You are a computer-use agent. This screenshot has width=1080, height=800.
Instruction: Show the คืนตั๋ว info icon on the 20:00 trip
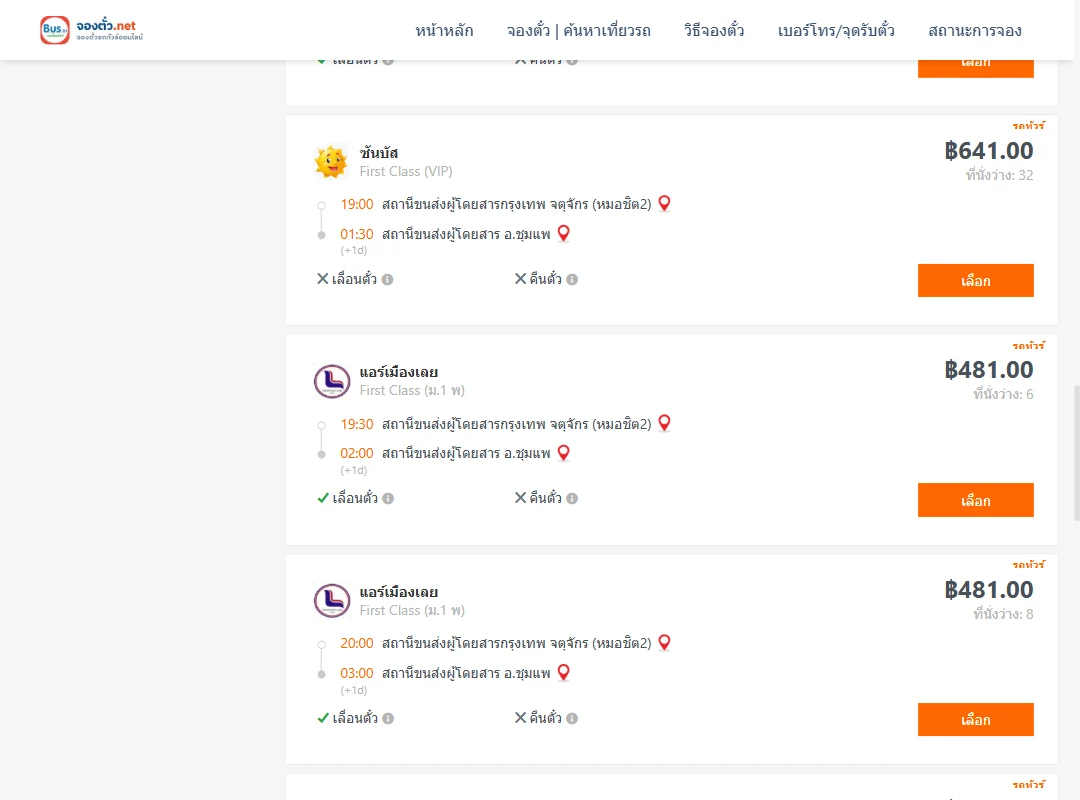572,718
